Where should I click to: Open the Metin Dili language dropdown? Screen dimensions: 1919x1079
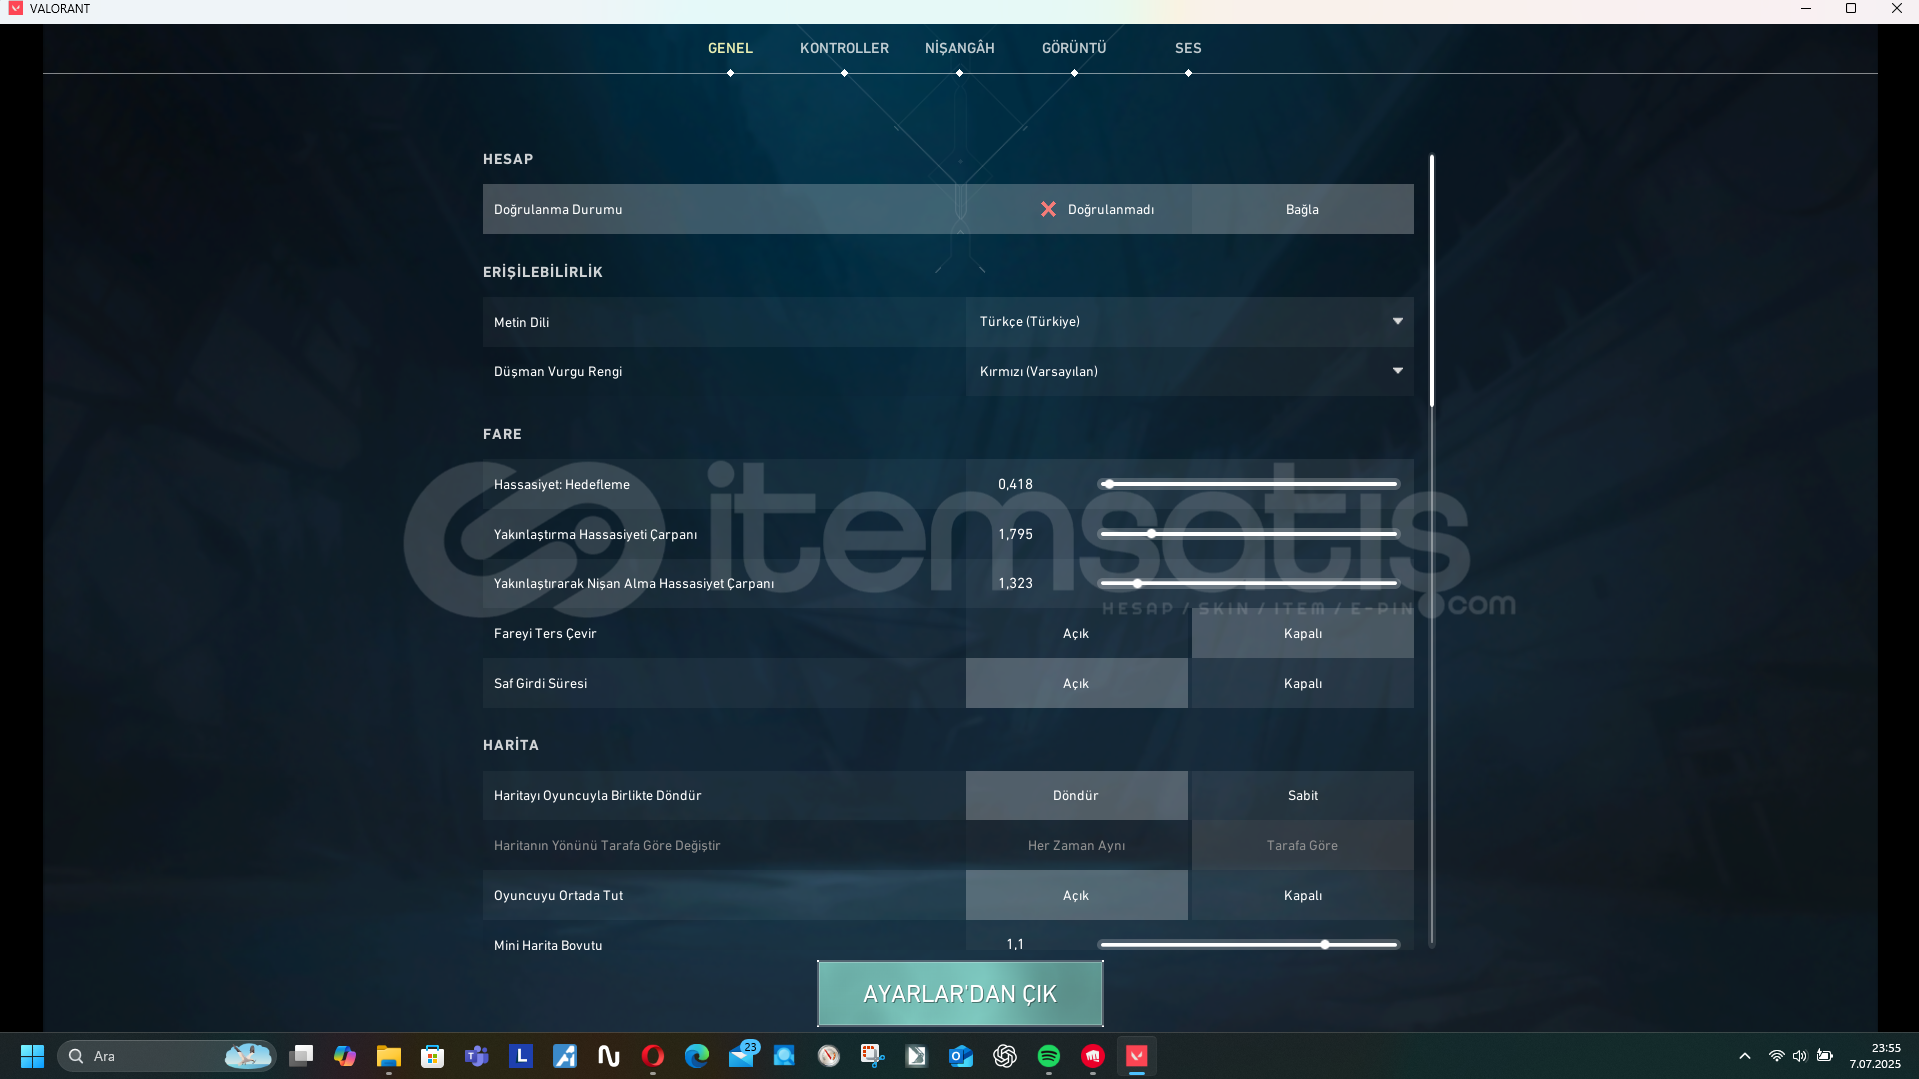point(1190,322)
